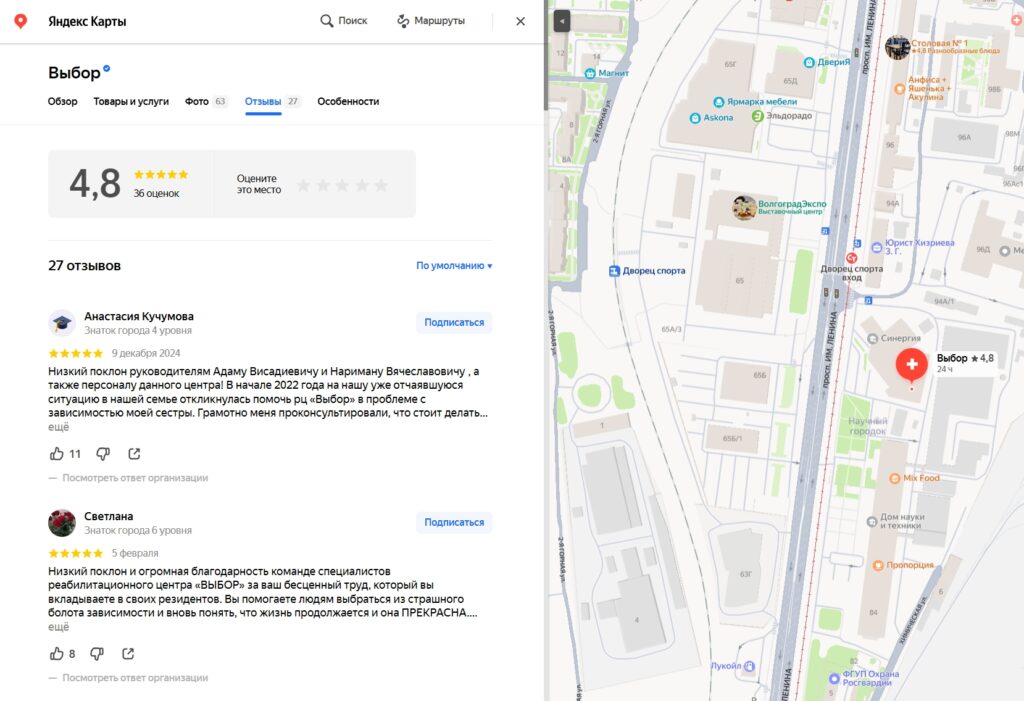Like Анастасия Кучумова's review
The image size is (1024, 701).
(57, 453)
